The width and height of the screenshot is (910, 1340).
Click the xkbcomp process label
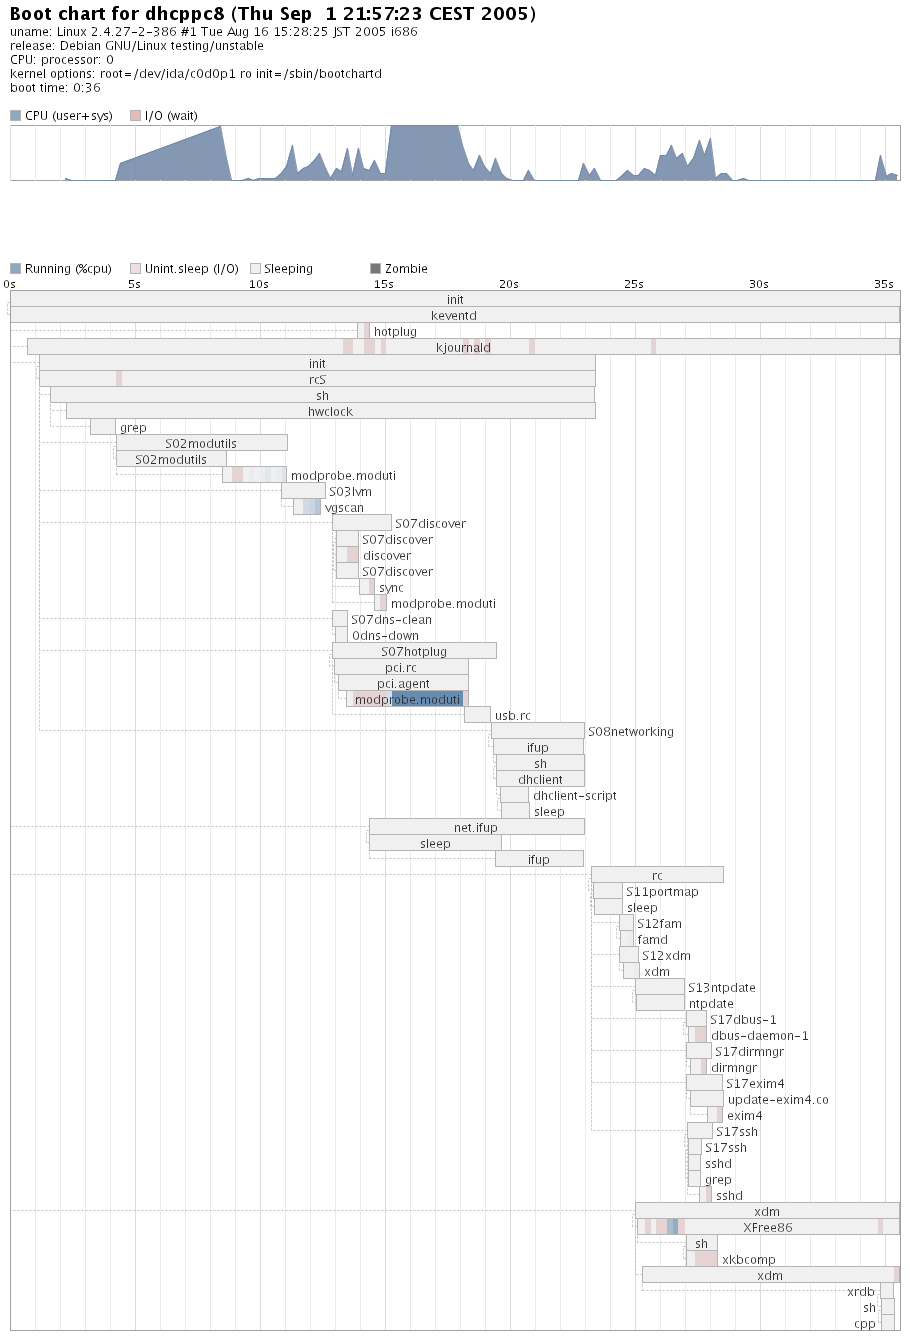tap(748, 1259)
